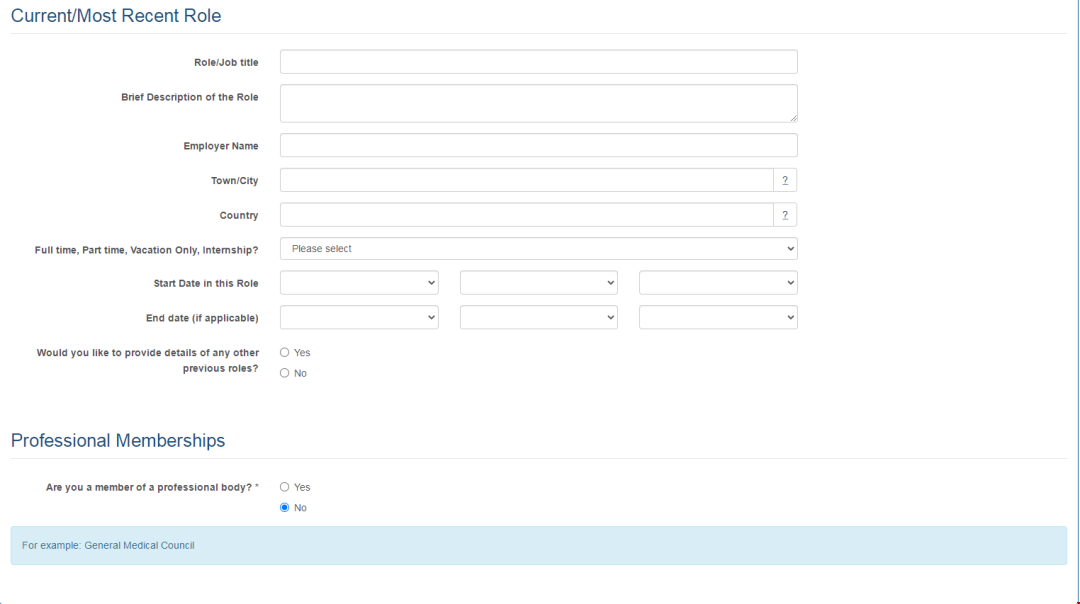Viewport: 1080px width, 604px height.
Task: Open the last End date dropdown
Action: (718, 317)
